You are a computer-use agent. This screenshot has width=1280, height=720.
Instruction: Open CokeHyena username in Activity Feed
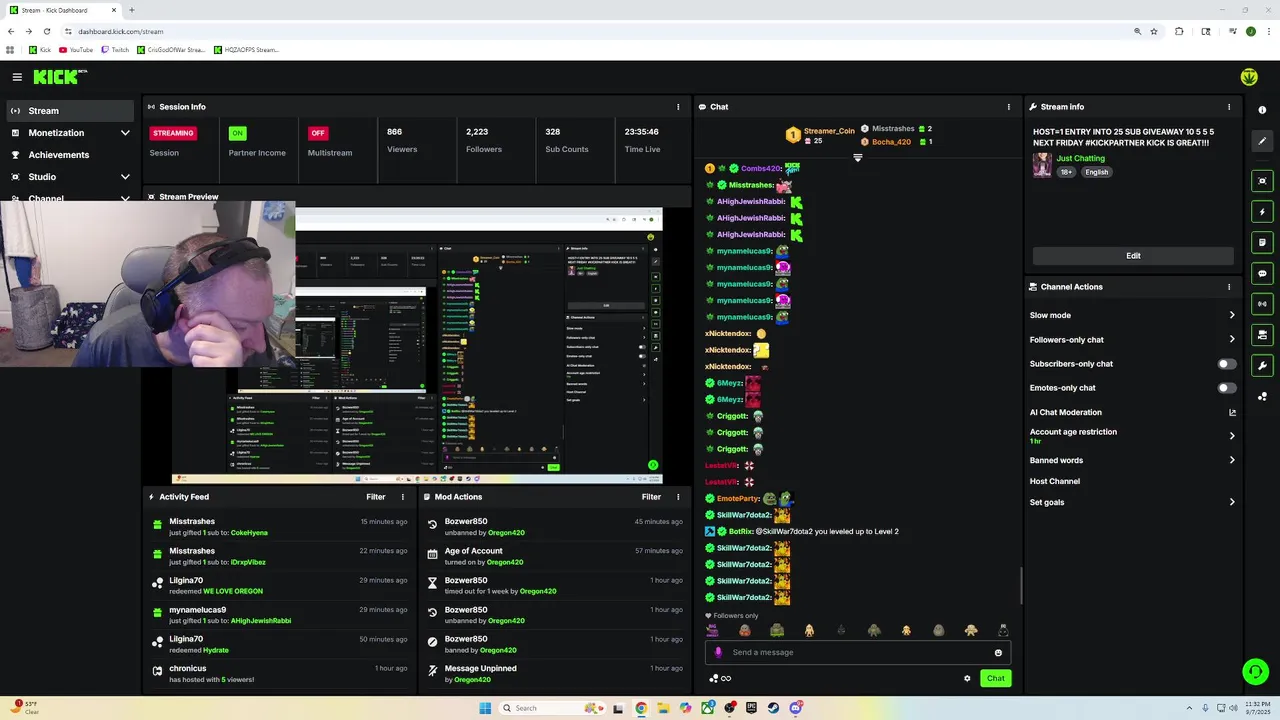click(249, 533)
